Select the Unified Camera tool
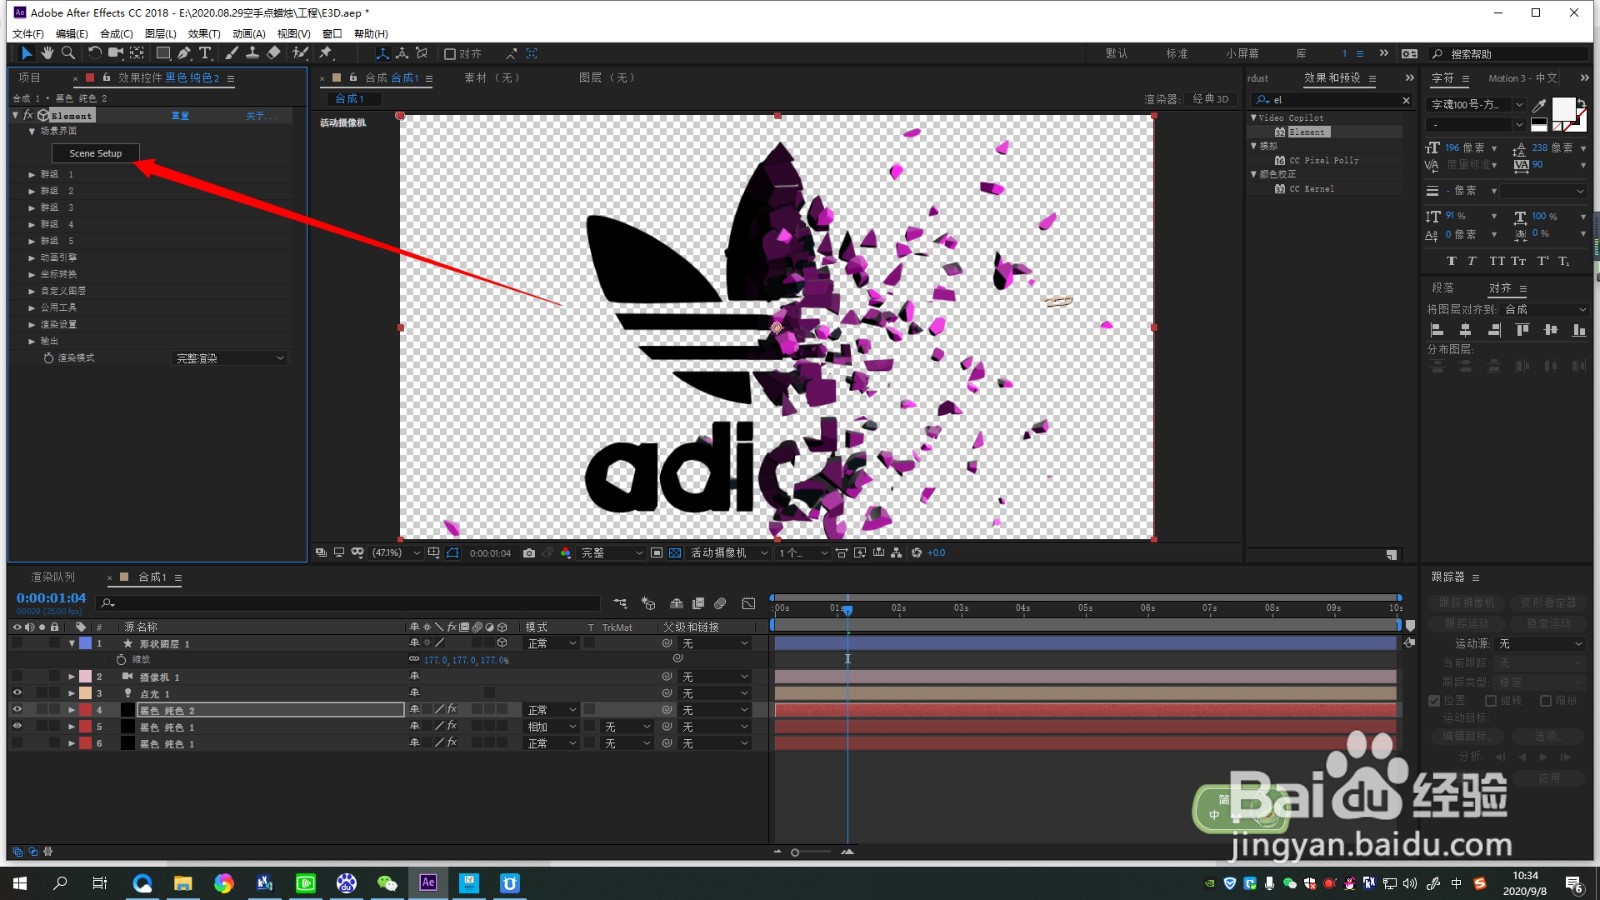 pyautogui.click(x=116, y=53)
